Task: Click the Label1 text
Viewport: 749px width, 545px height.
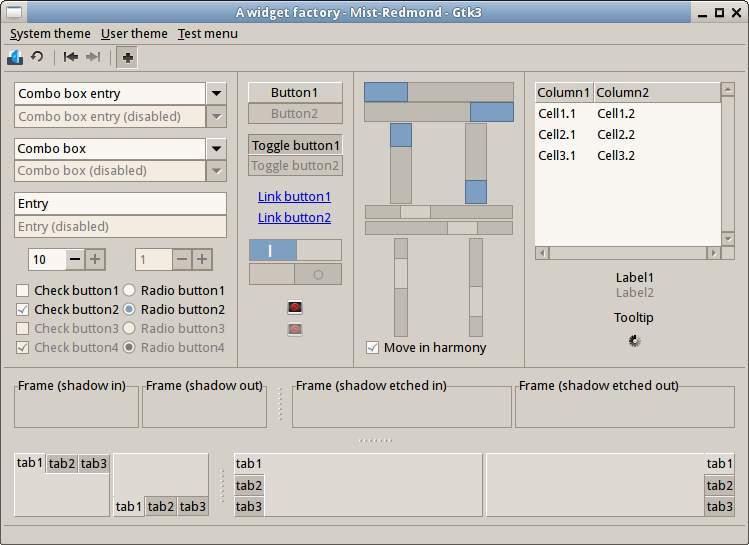Action: [634, 278]
